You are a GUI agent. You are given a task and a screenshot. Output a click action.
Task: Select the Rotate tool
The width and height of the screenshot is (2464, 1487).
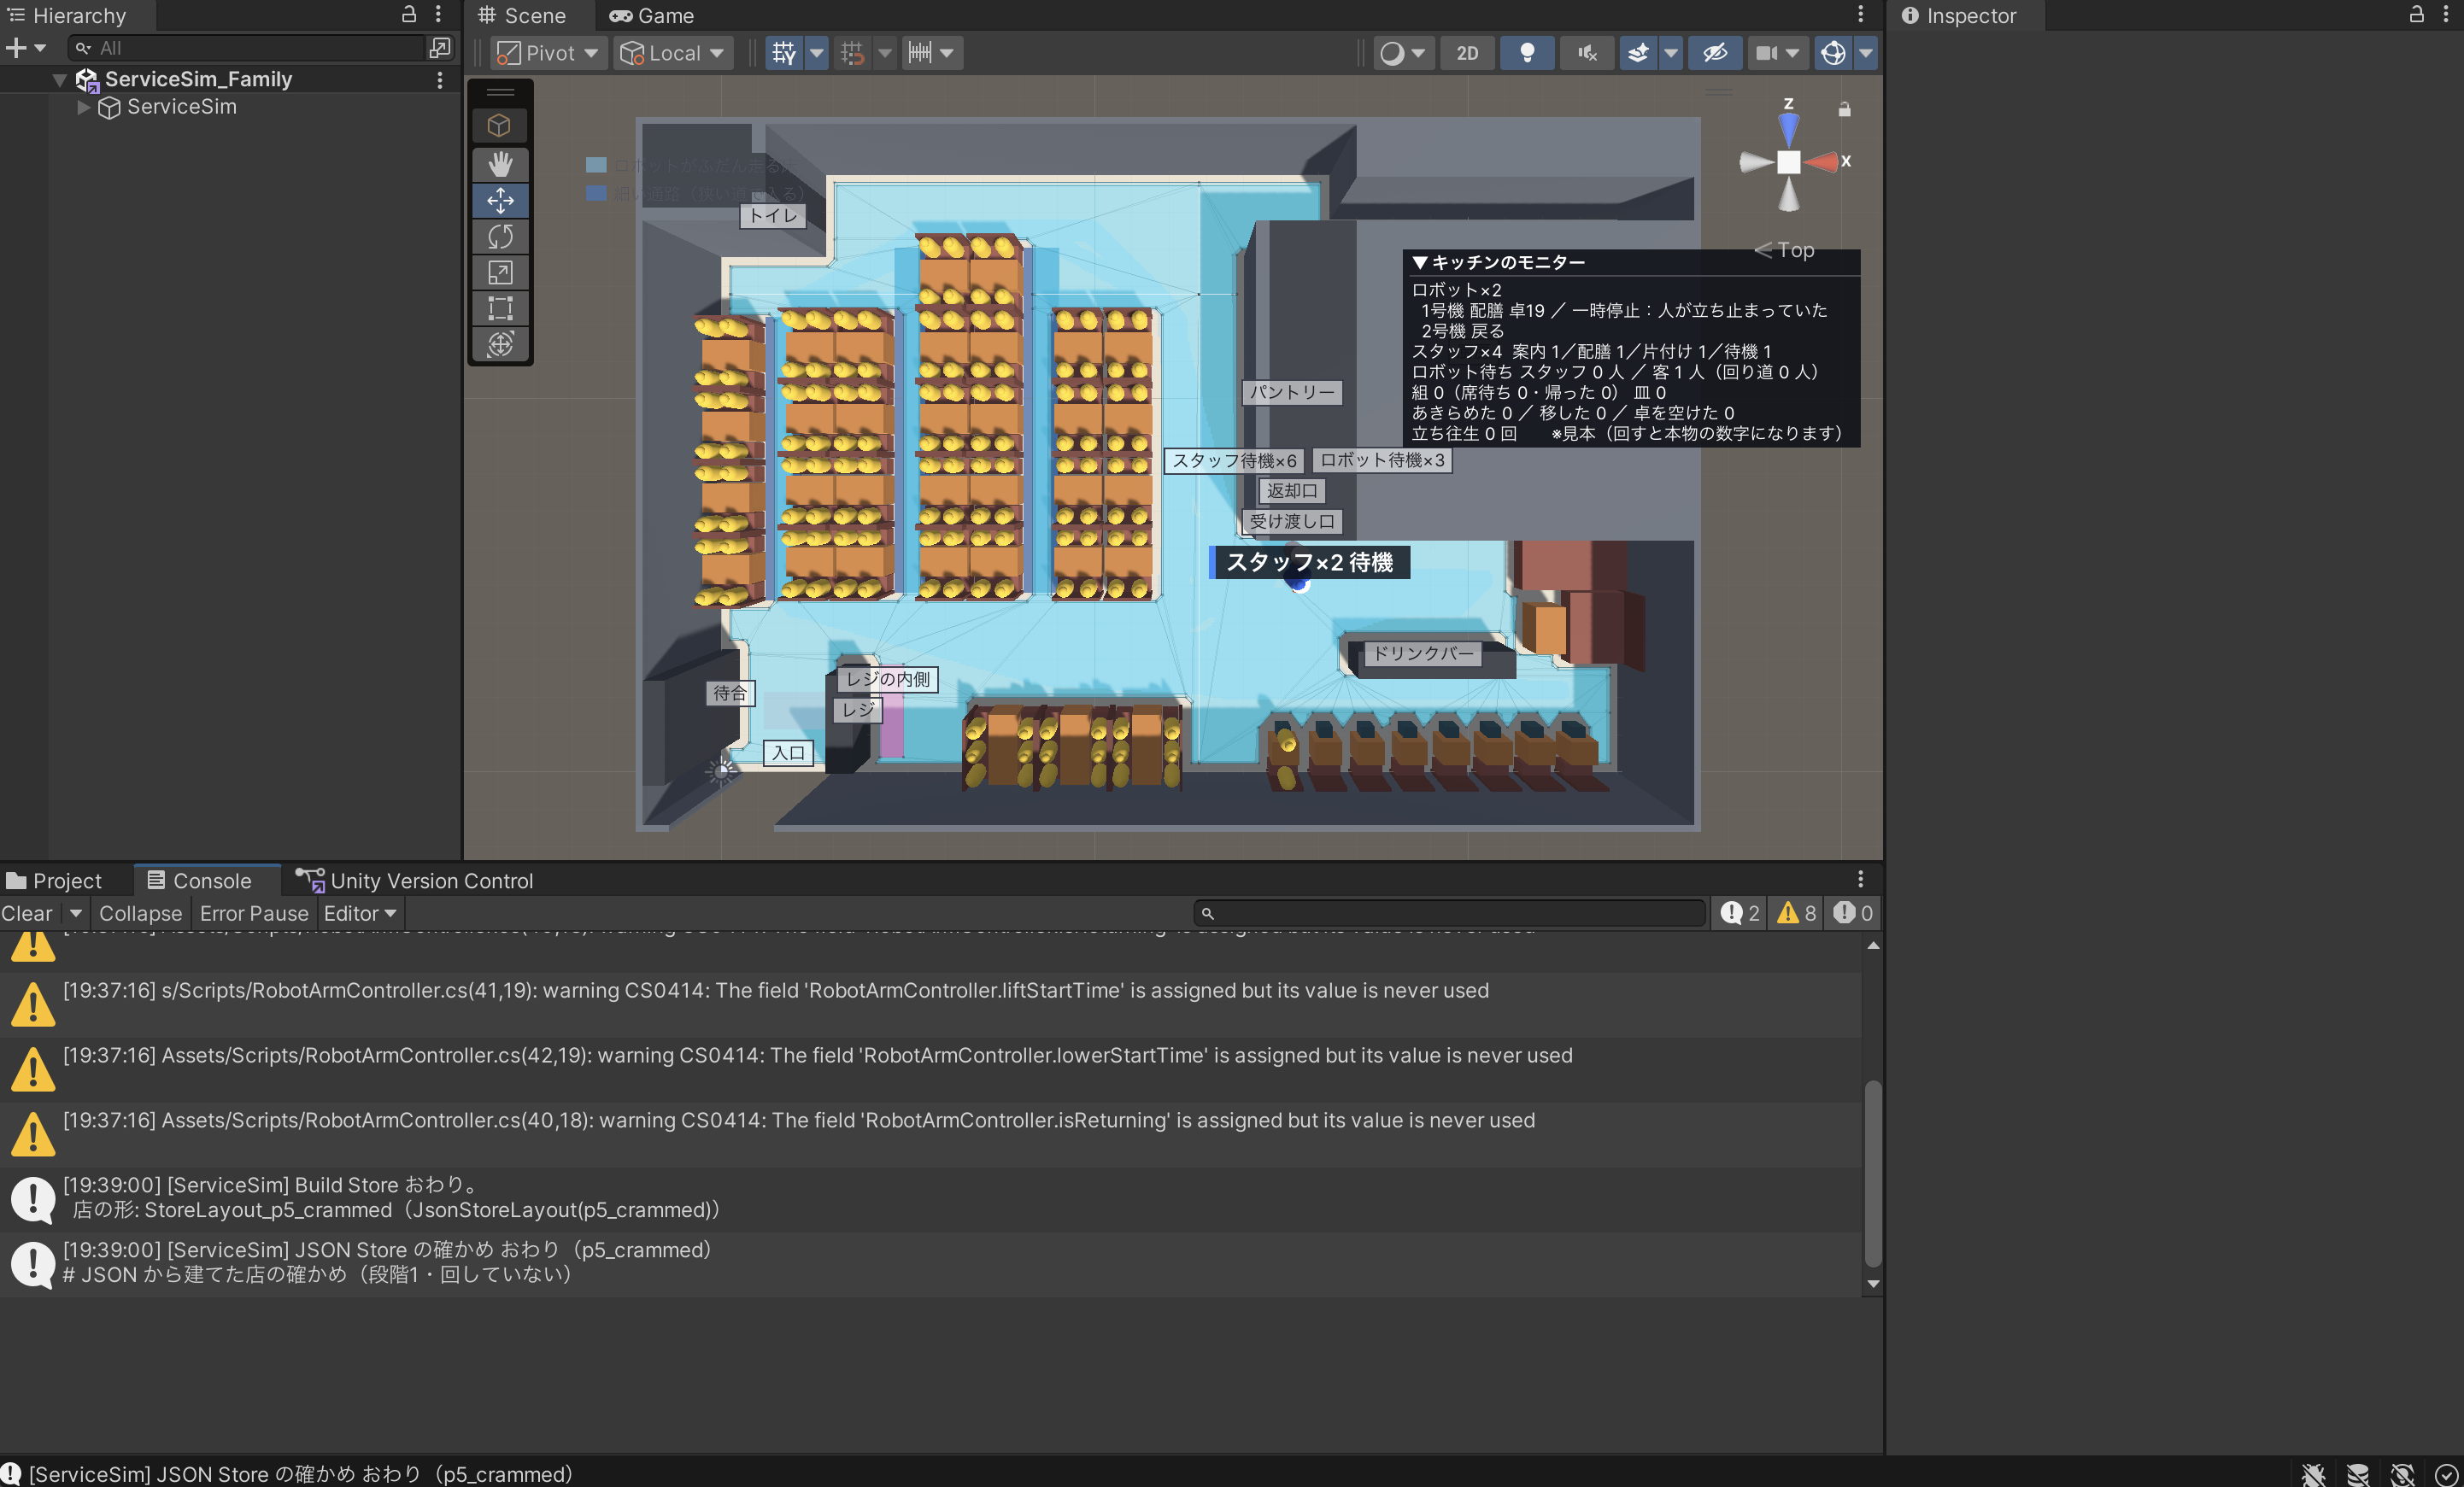click(x=500, y=236)
